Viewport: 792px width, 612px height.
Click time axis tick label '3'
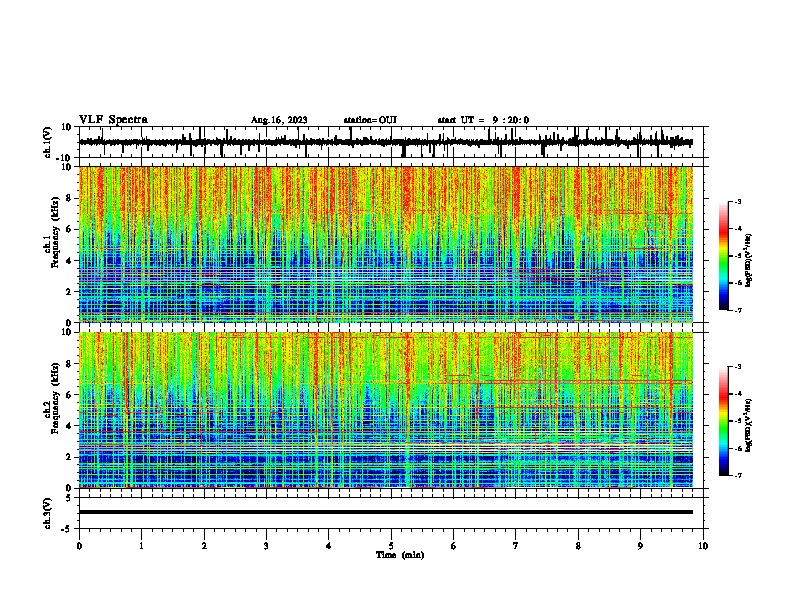[x=266, y=546]
